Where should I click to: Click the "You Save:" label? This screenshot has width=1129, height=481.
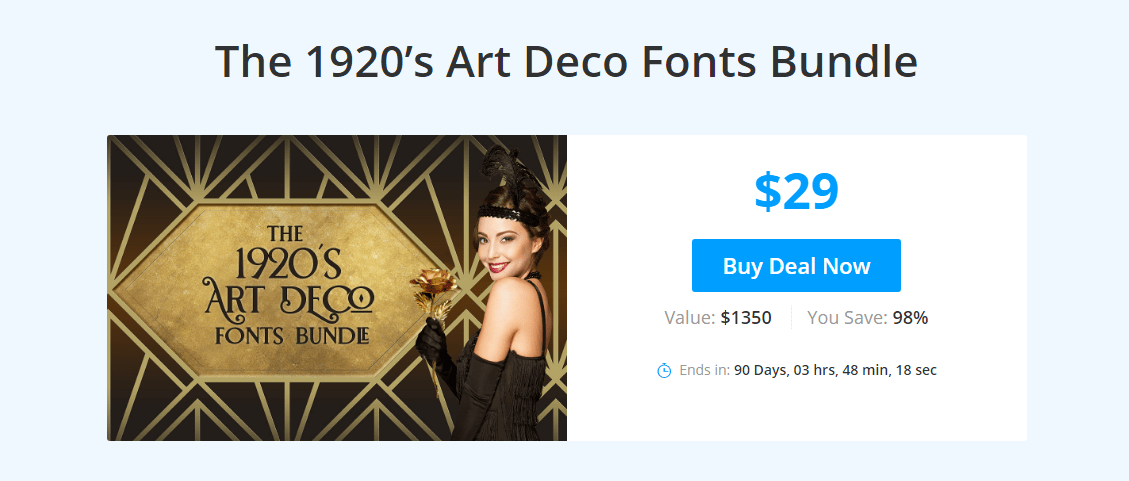pyautogui.click(x=847, y=318)
